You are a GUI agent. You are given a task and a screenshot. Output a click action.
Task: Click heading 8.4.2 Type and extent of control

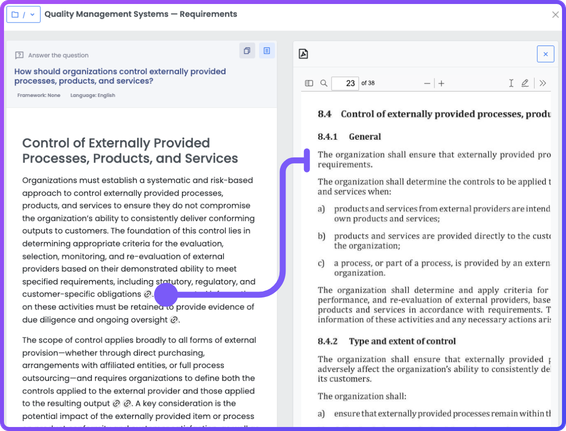(x=387, y=341)
